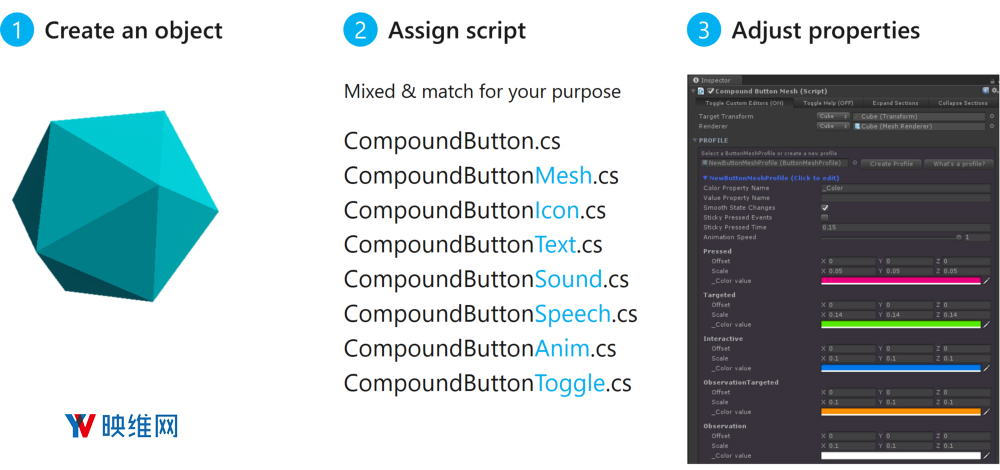Enable Sticky Pressed Events checkbox
The image size is (1000, 470).
[x=825, y=217]
